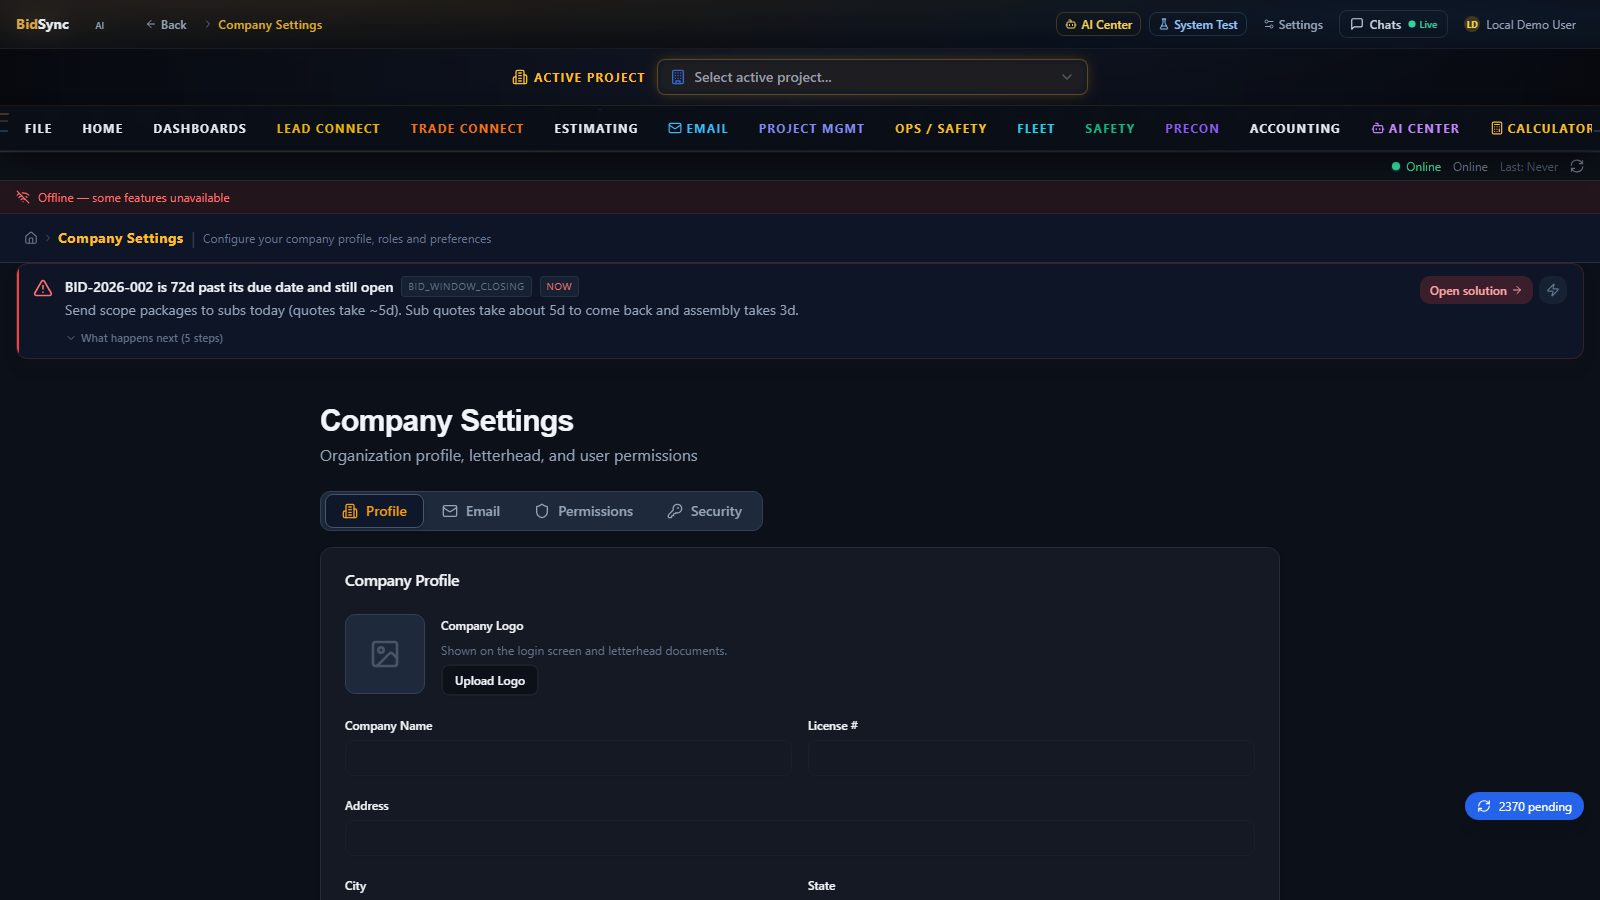
Task: Switch to the Security tab
Action: [x=705, y=511]
